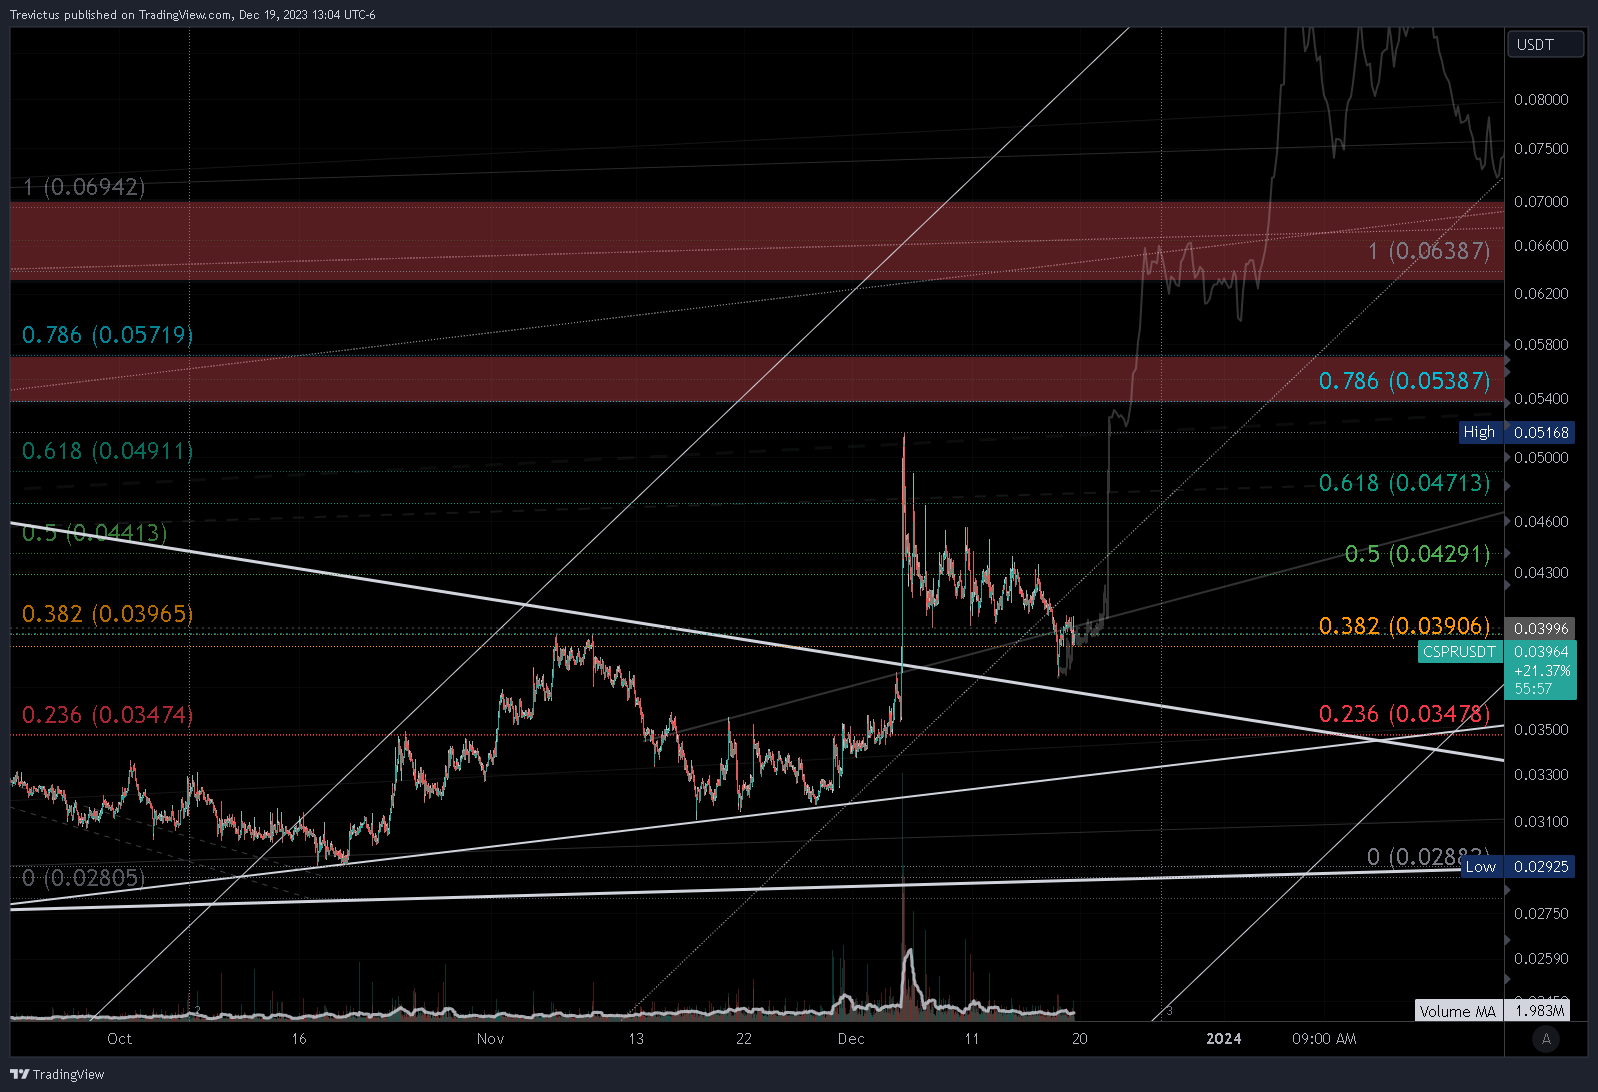Click the 0.08000 price scale label

pos(1541,100)
